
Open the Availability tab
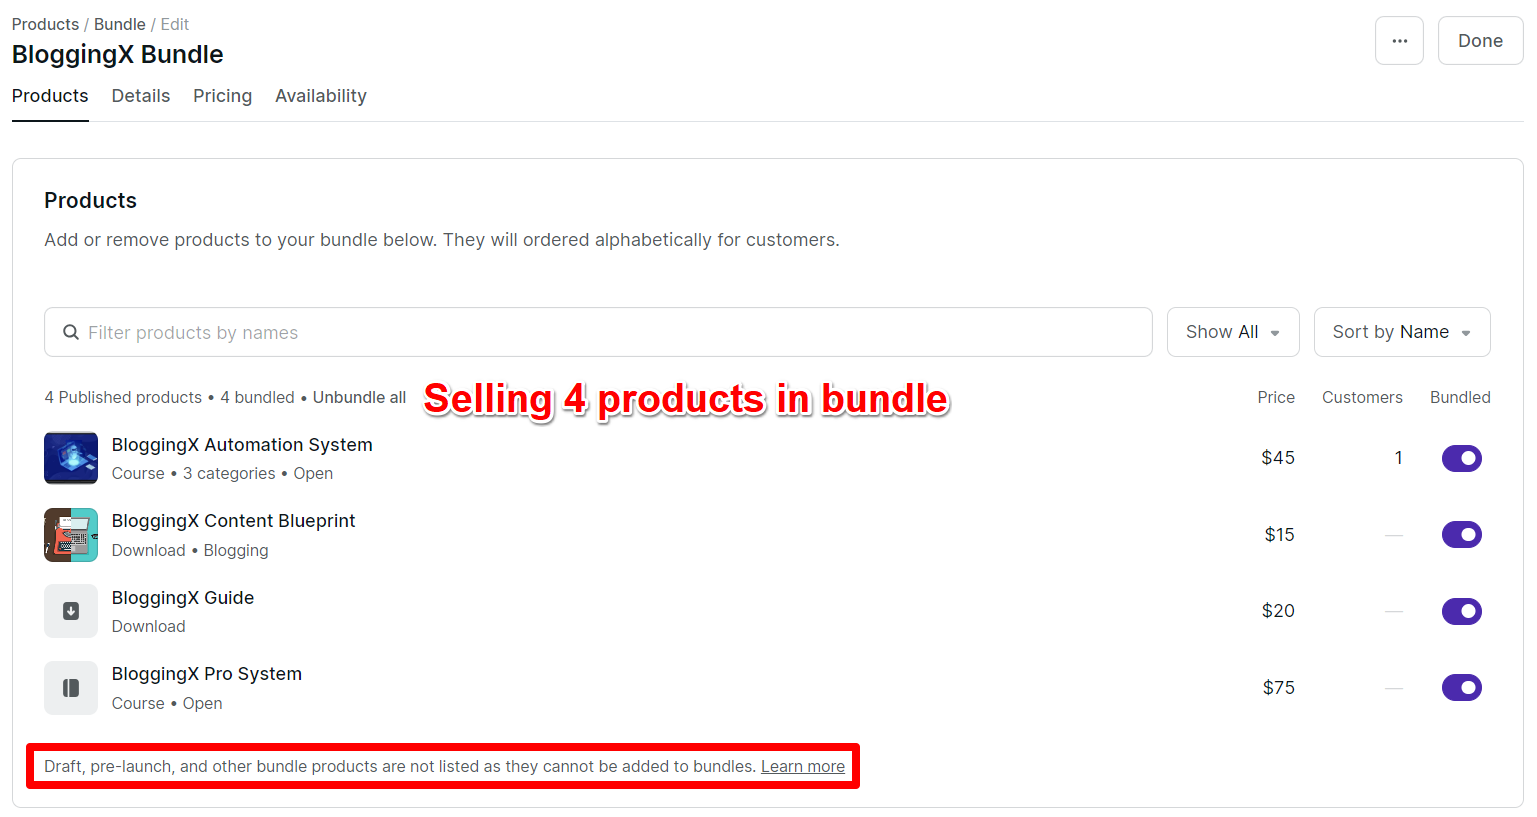(x=321, y=96)
